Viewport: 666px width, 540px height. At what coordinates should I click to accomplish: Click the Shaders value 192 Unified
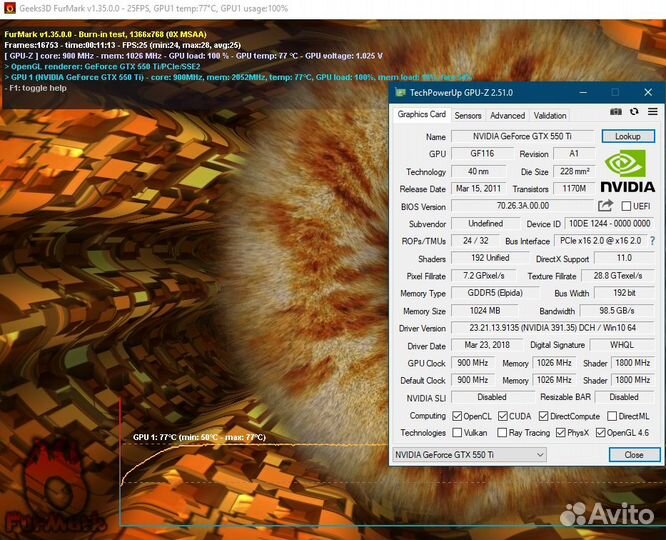tap(490, 258)
